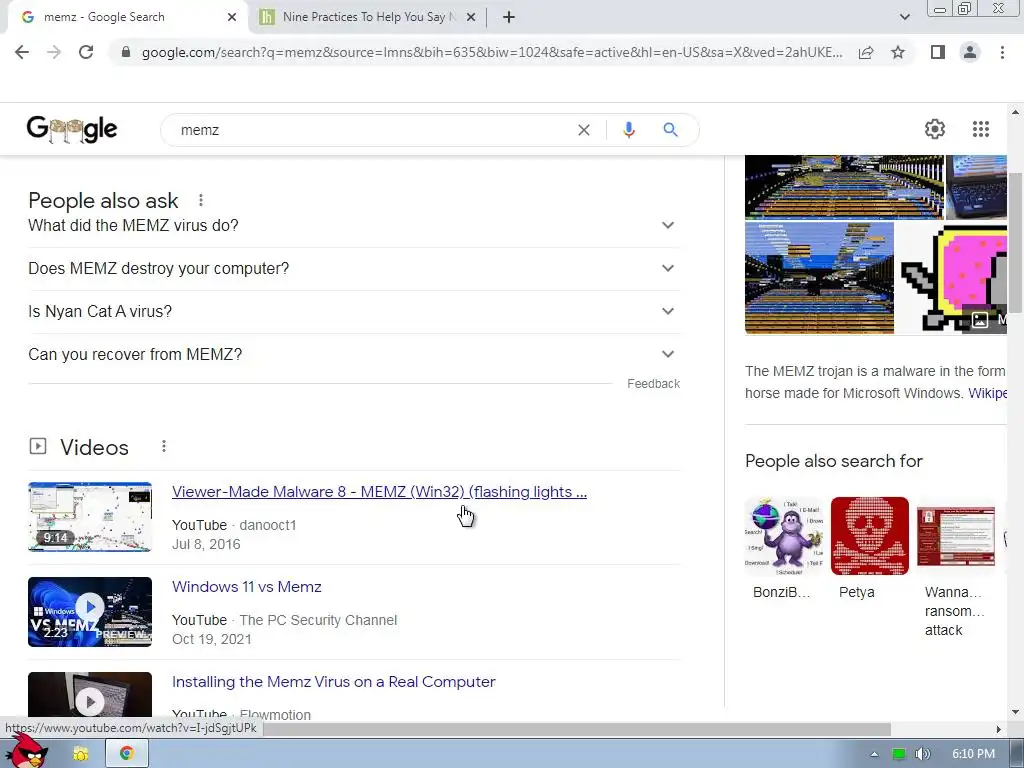The width and height of the screenshot is (1024, 768).
Task: Open Windows 11 vs Memz video link
Action: pos(247,586)
